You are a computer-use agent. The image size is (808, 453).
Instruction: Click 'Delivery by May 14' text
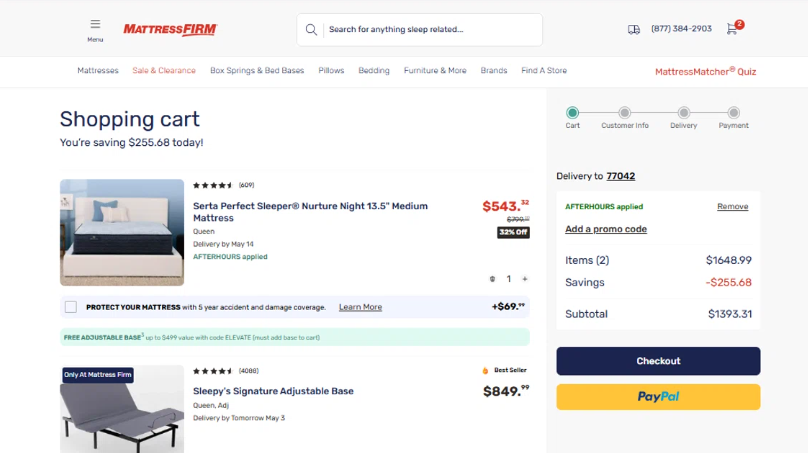point(223,244)
